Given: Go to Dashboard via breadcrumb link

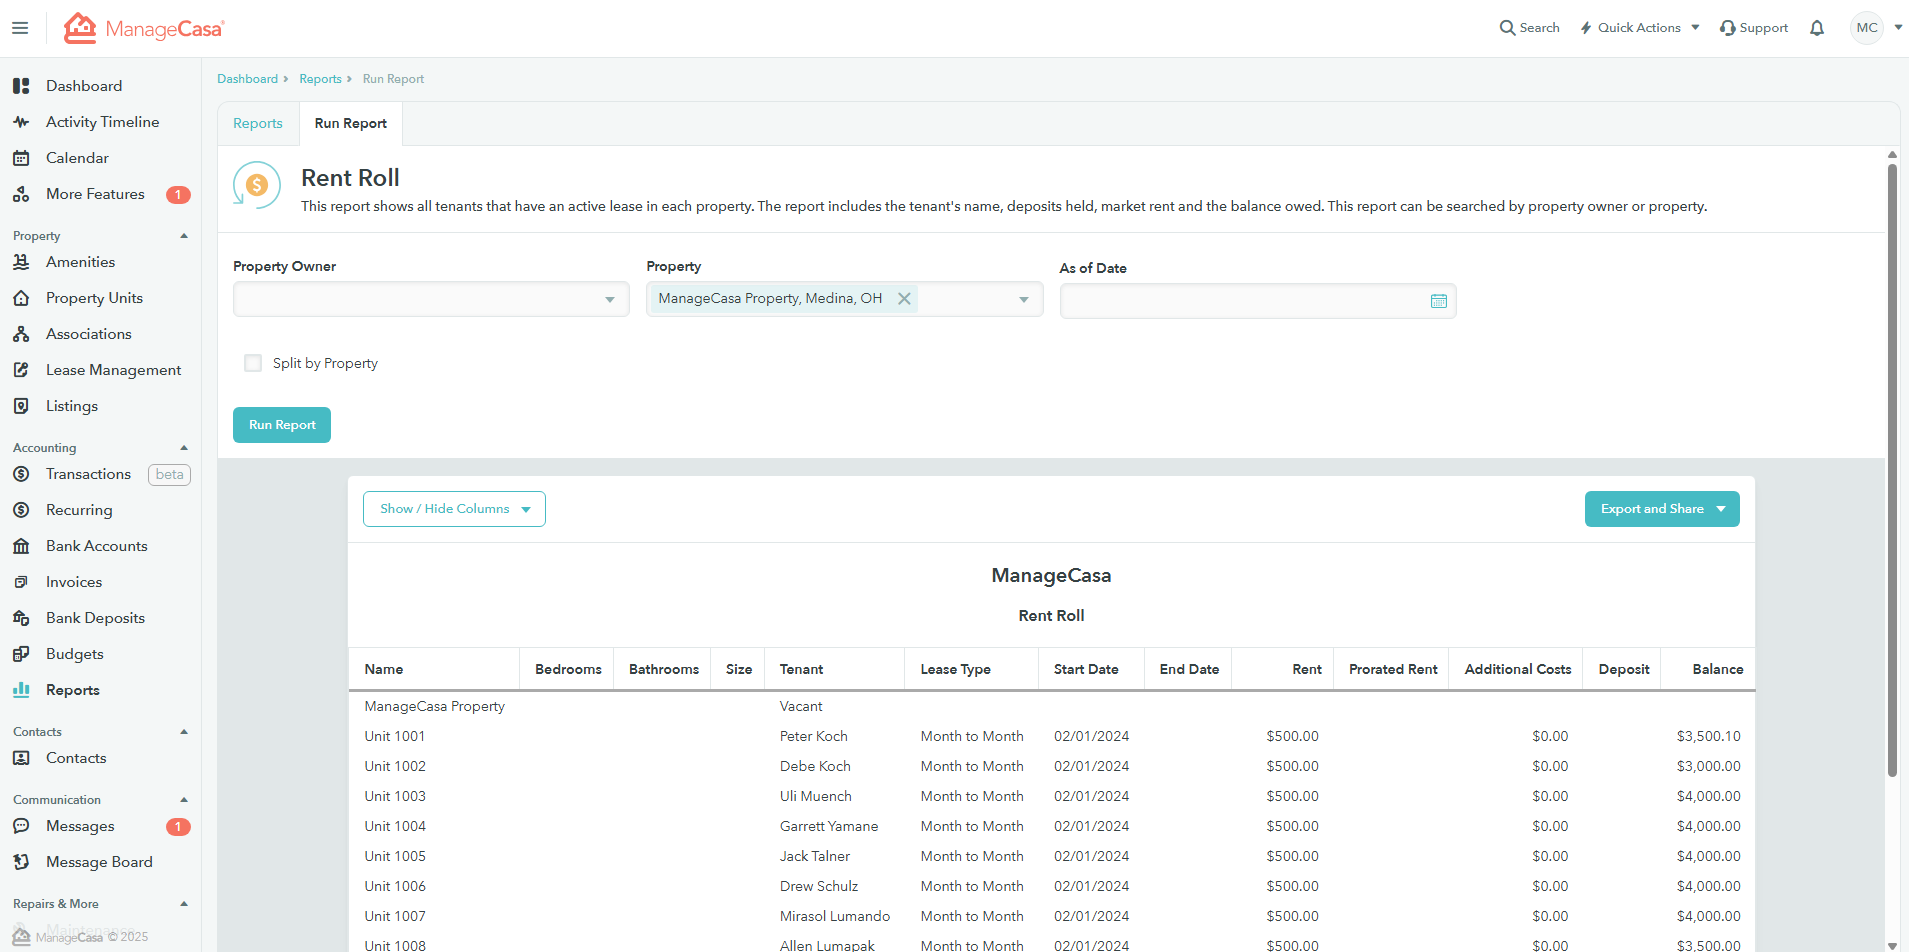Looking at the screenshot, I should point(247,79).
